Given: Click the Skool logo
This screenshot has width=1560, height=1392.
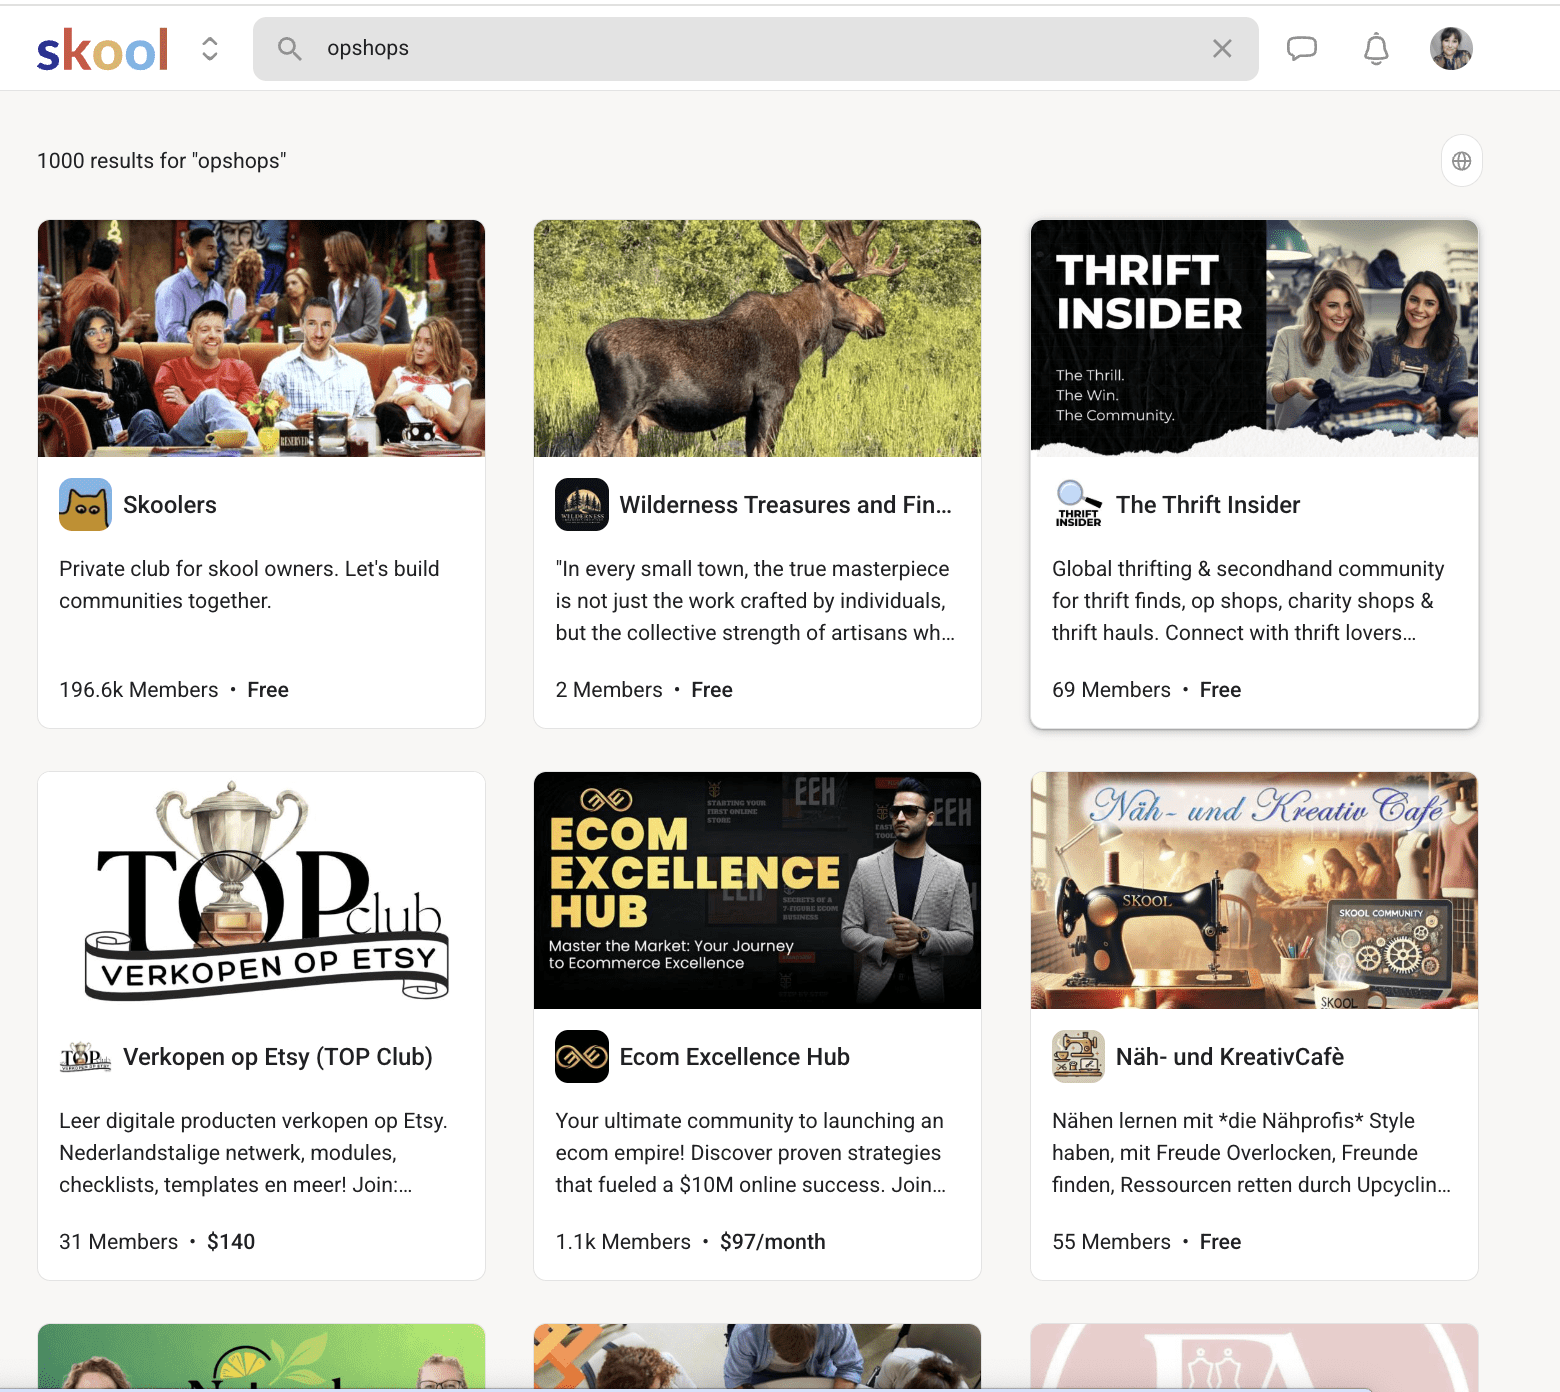Looking at the screenshot, I should point(102,49).
